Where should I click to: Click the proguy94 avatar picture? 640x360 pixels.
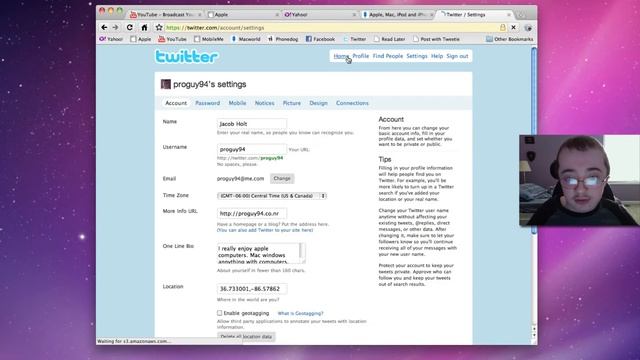[x=165, y=84]
